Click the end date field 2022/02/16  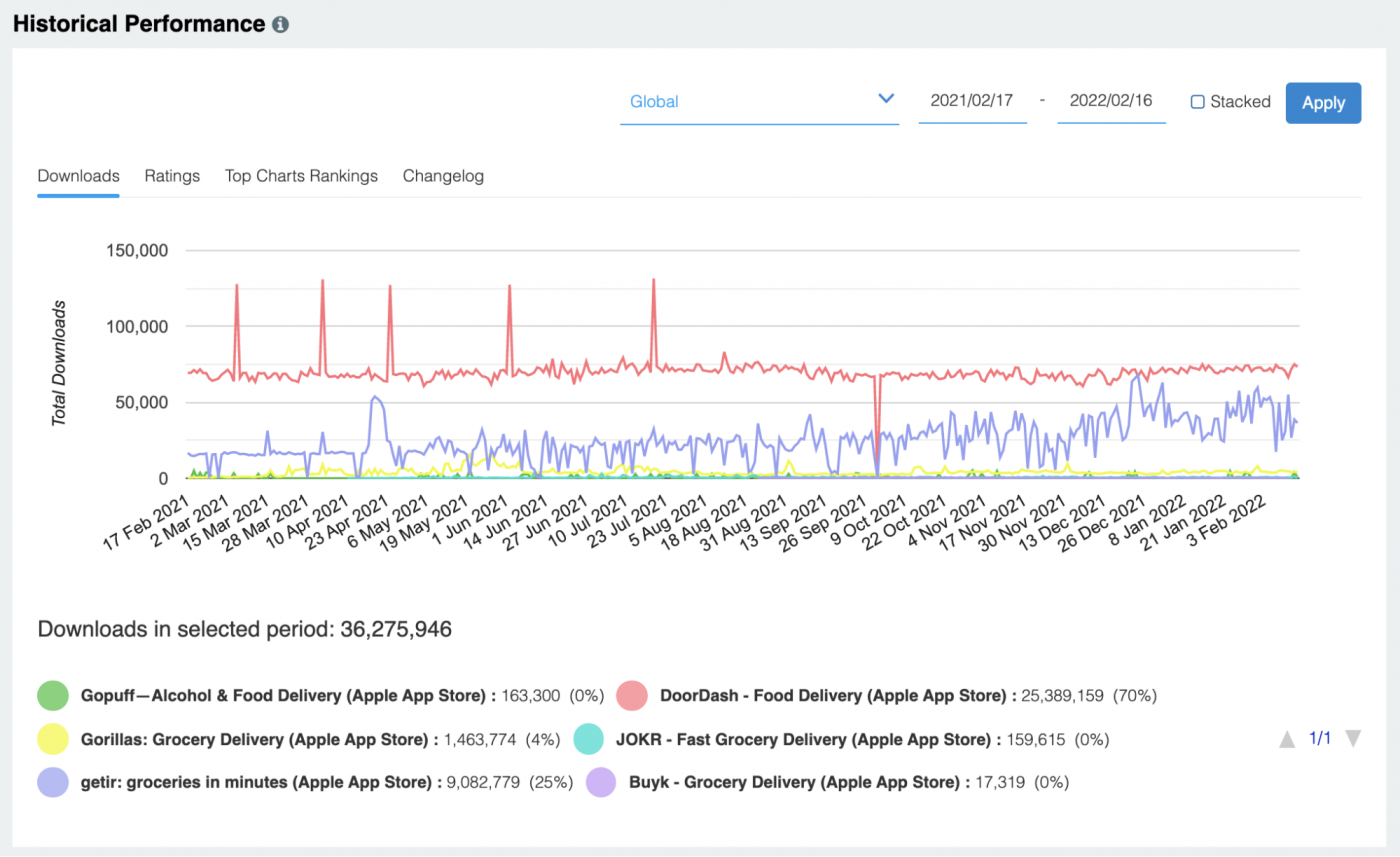point(1111,101)
